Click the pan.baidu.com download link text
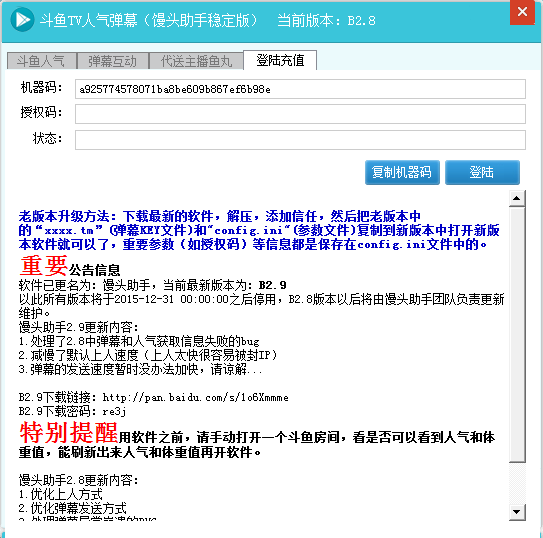 [196, 397]
